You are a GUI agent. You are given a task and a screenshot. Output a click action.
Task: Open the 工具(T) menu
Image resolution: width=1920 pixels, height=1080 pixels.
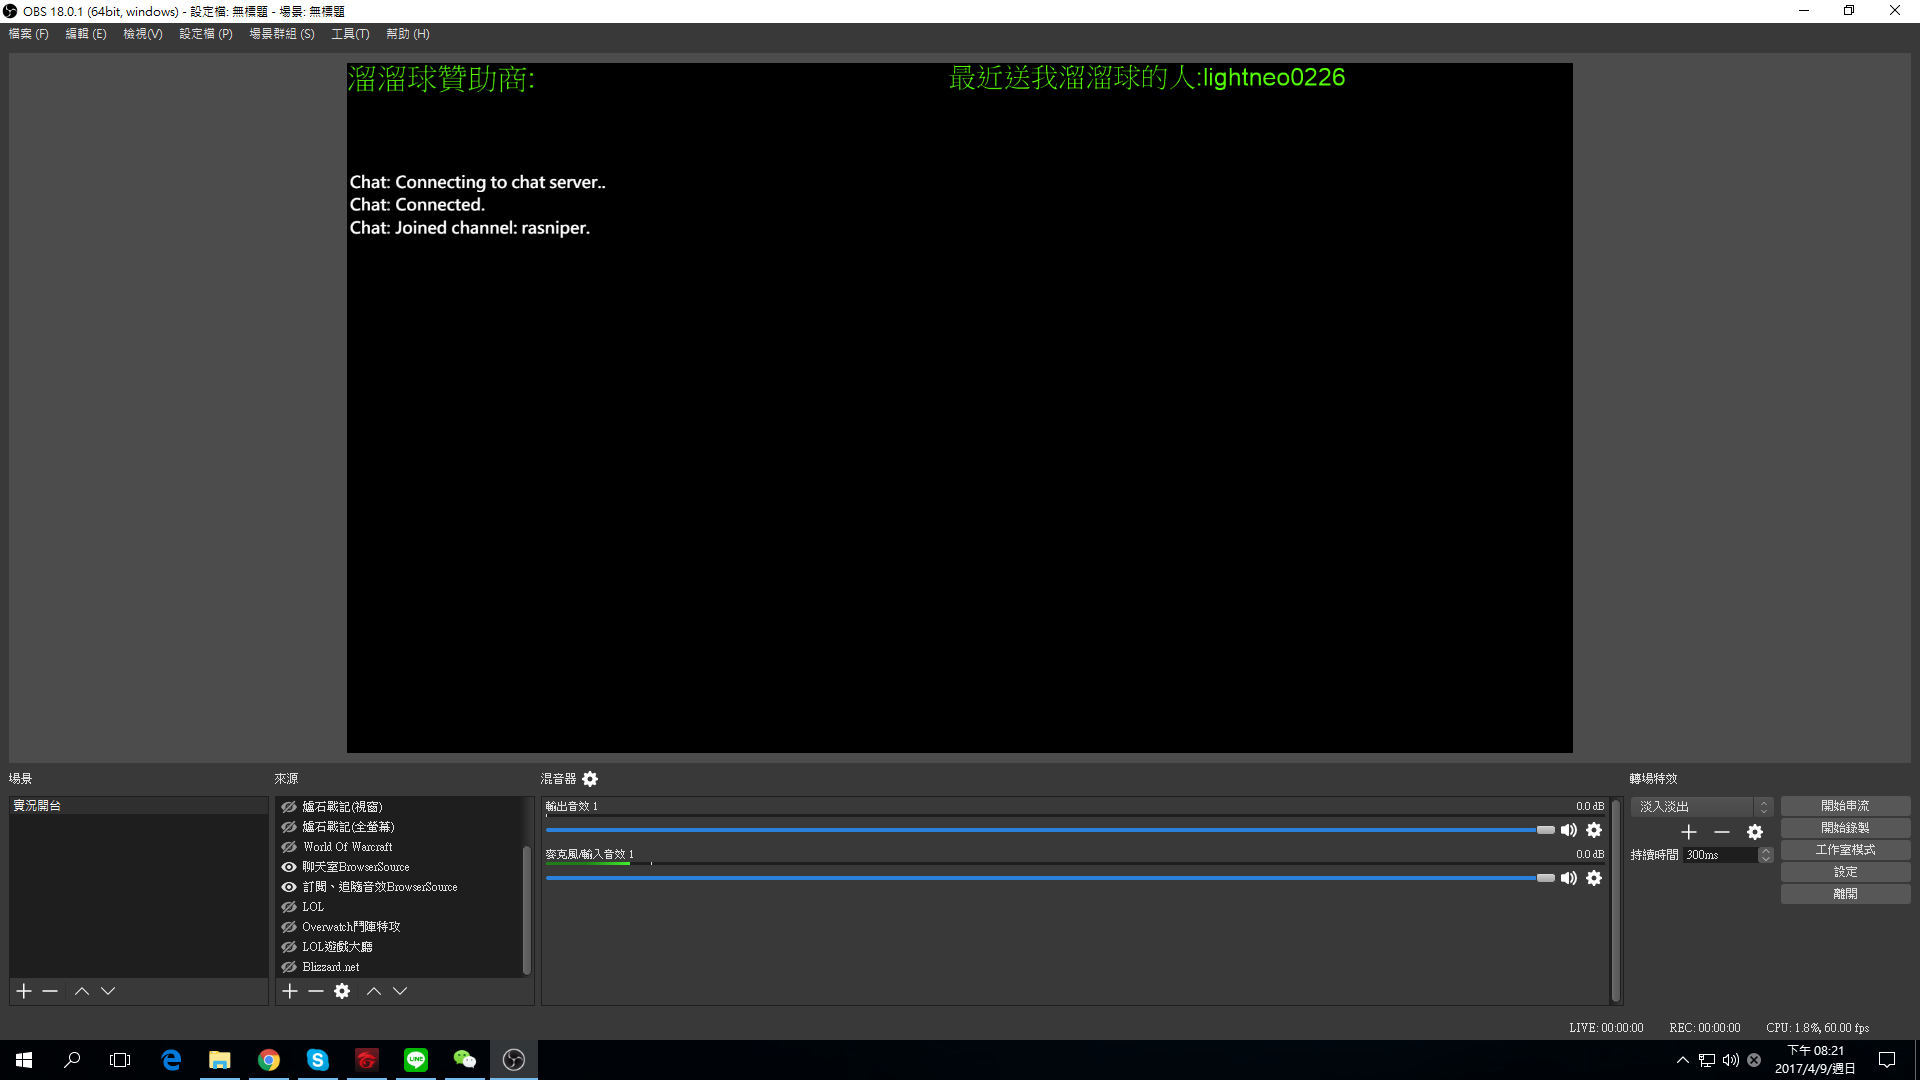point(350,34)
